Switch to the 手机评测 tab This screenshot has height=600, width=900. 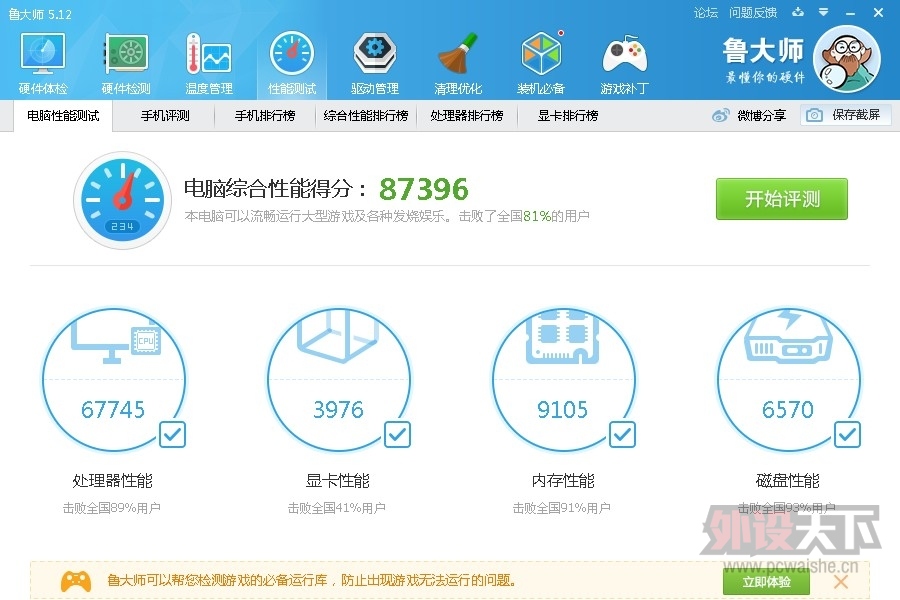(x=165, y=116)
